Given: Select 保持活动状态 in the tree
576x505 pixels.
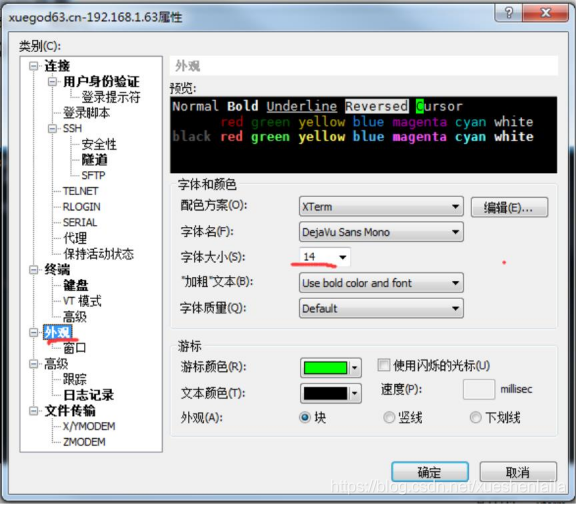Looking at the screenshot, I should pyautogui.click(x=98, y=254).
